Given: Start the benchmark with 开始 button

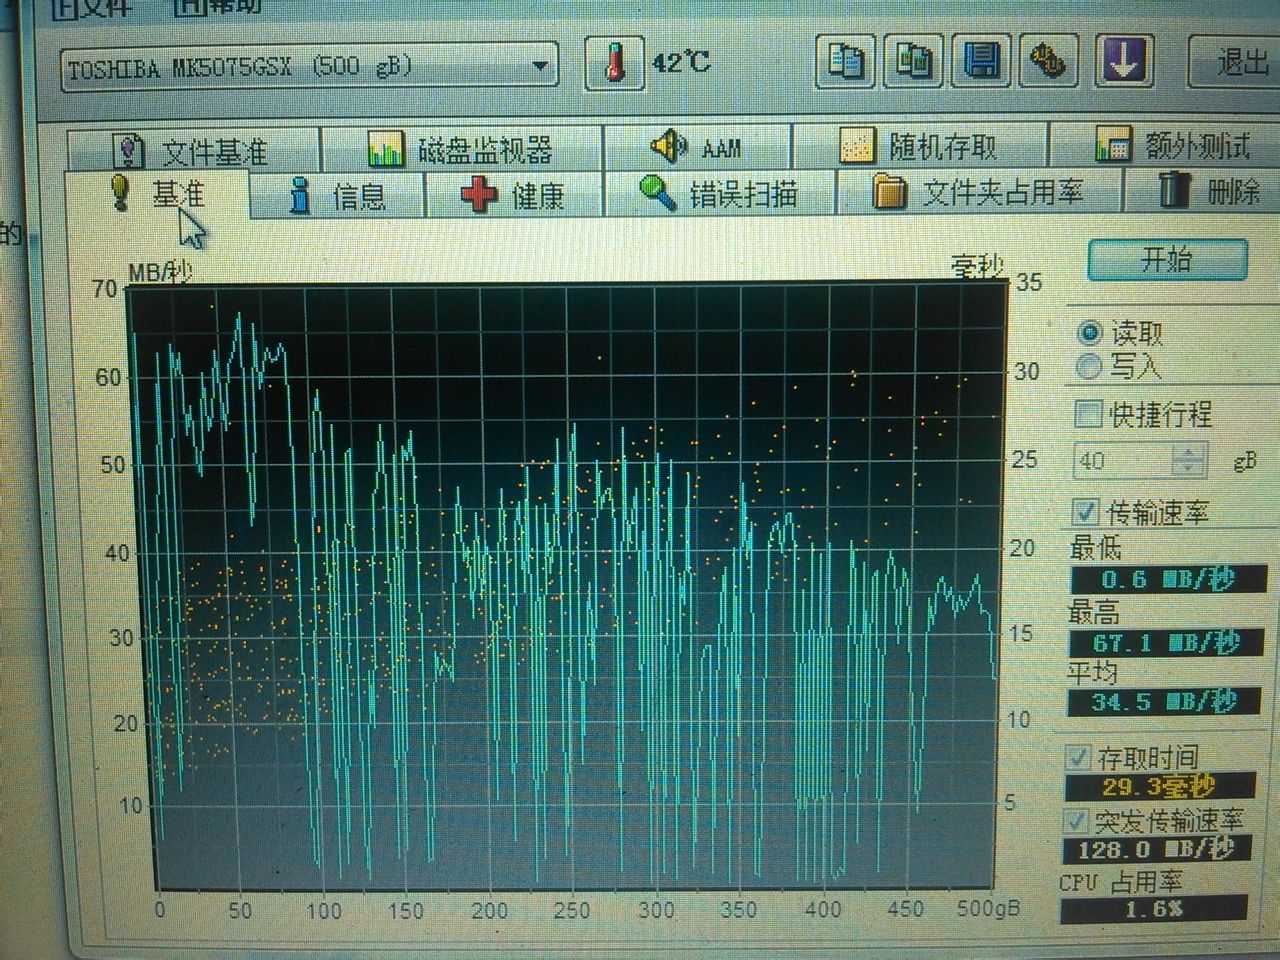Looking at the screenshot, I should click(1167, 261).
